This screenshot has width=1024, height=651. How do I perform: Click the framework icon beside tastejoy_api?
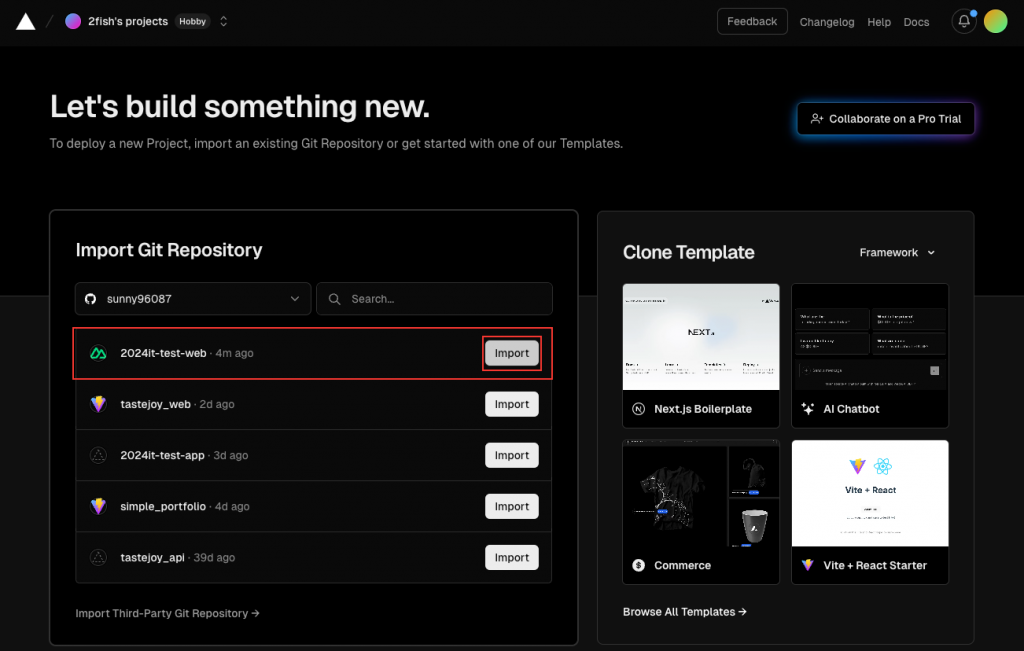(98, 558)
